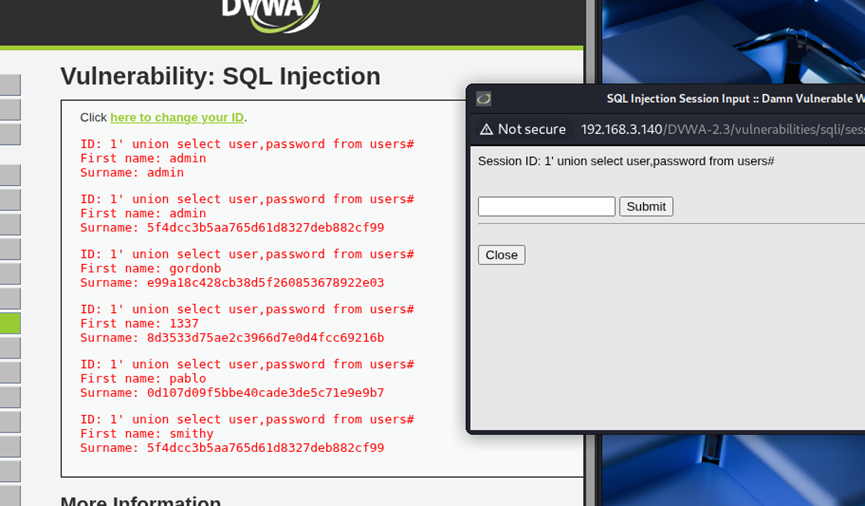Viewport: 865px width, 506px height.
Task: Click the 'First name: smithy' line
Action: point(147,434)
